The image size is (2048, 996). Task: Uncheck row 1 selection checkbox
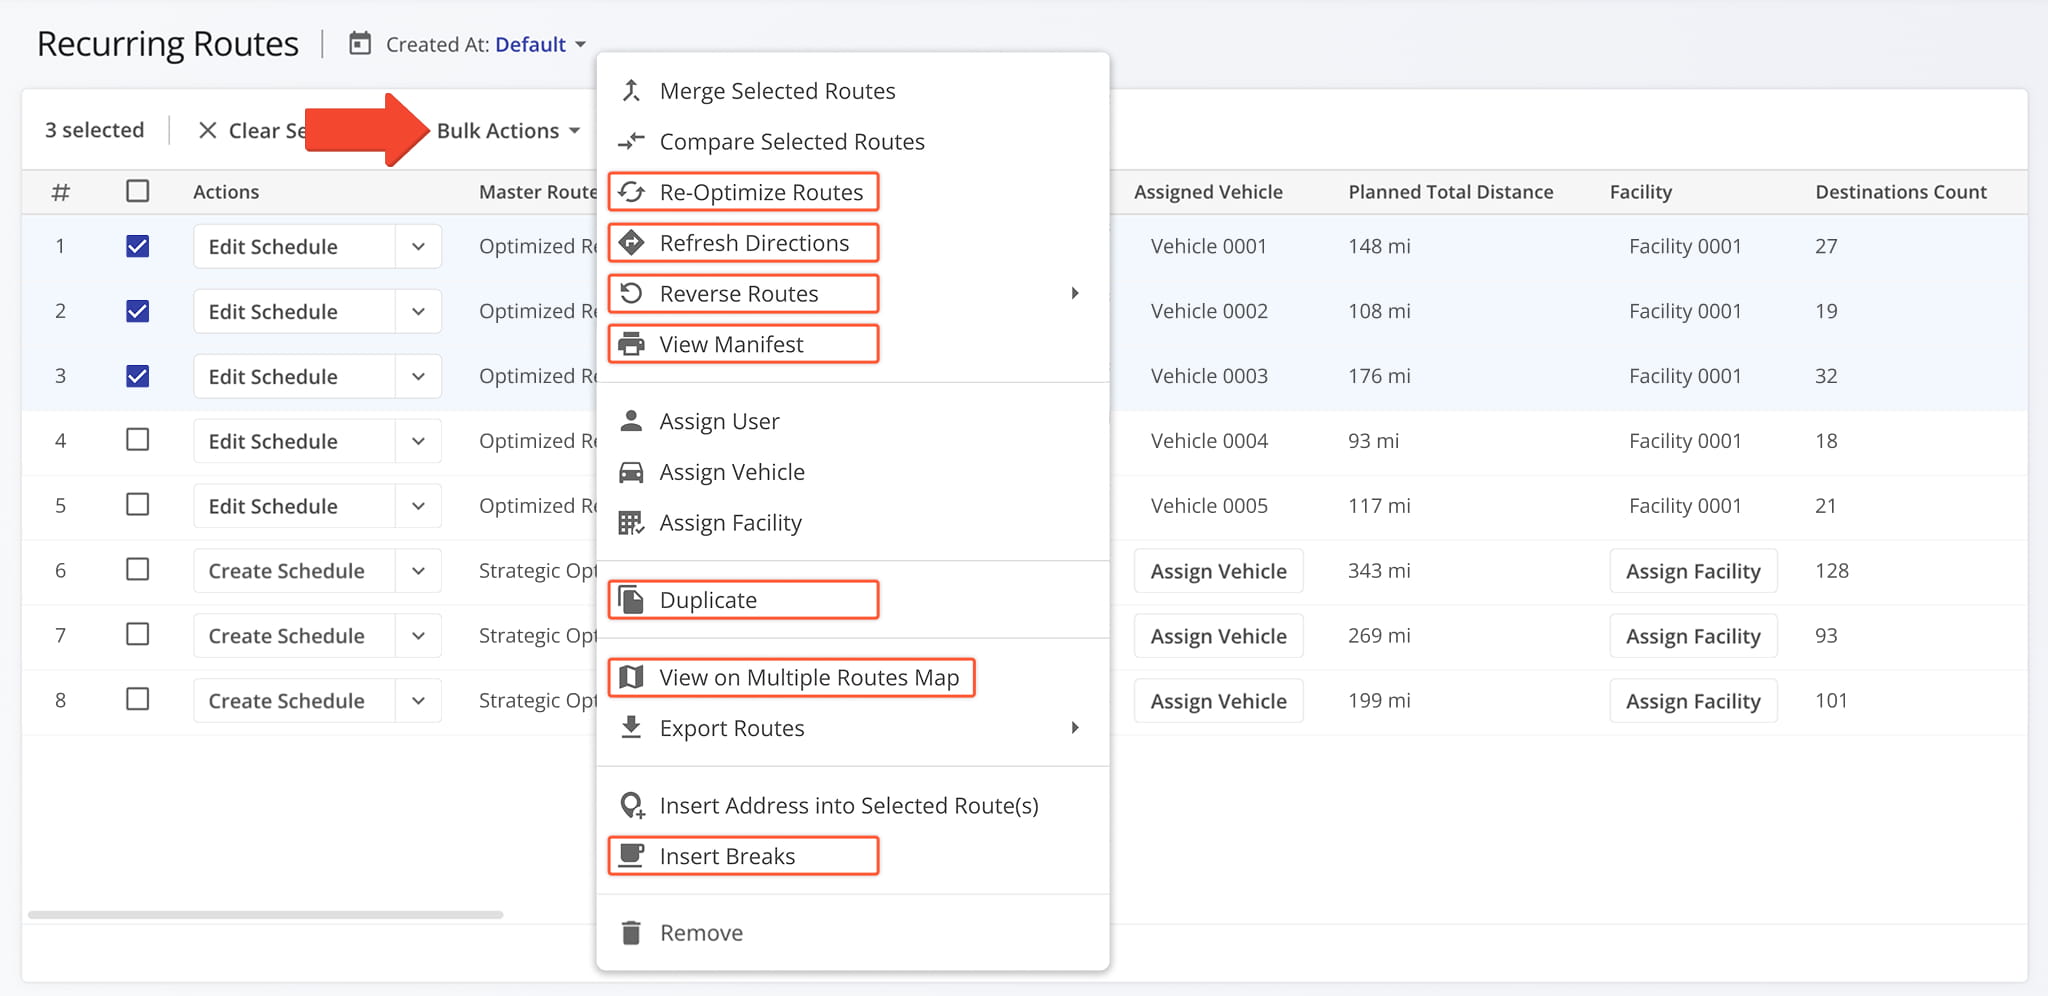coord(137,246)
